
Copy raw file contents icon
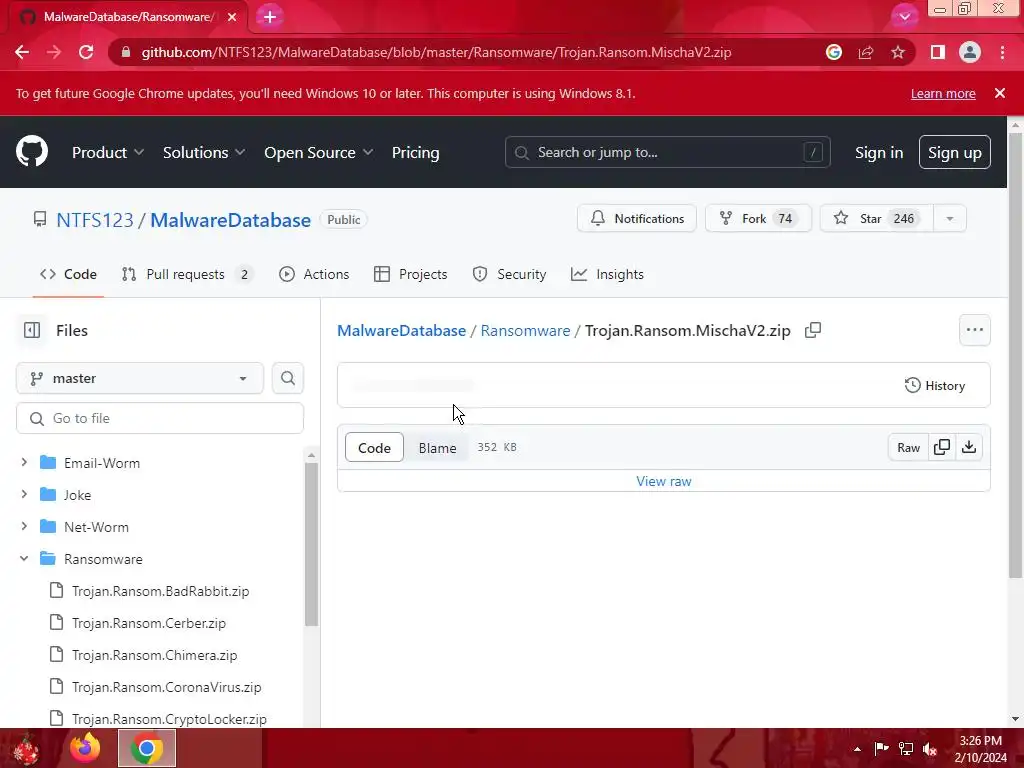(x=942, y=447)
